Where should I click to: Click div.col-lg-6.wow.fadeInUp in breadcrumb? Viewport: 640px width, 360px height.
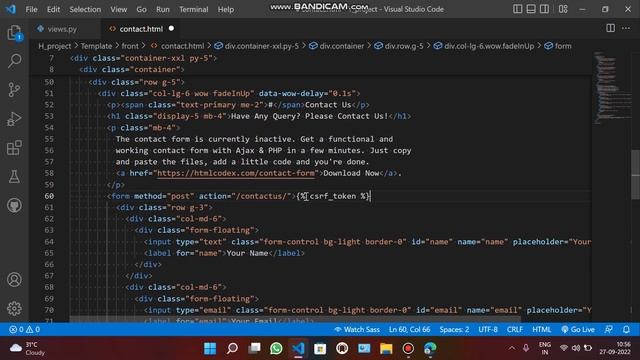(489, 46)
